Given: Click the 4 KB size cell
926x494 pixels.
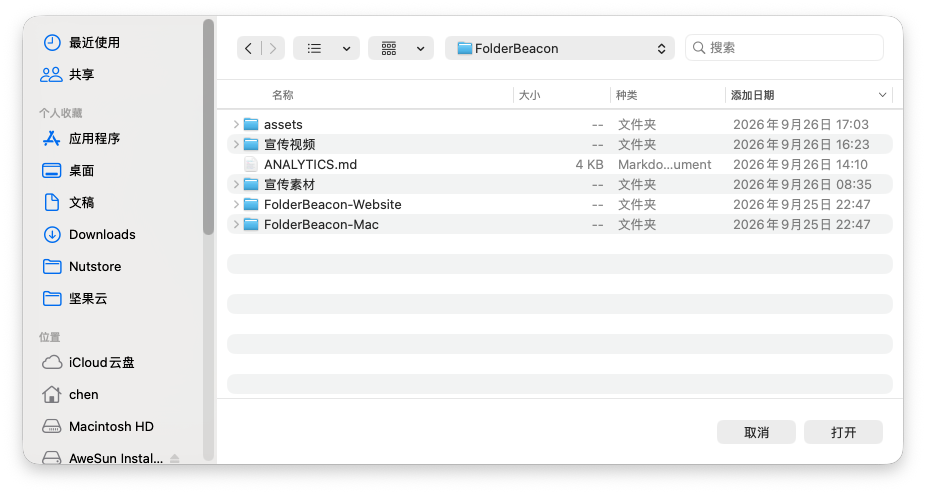Looking at the screenshot, I should coord(589,164).
